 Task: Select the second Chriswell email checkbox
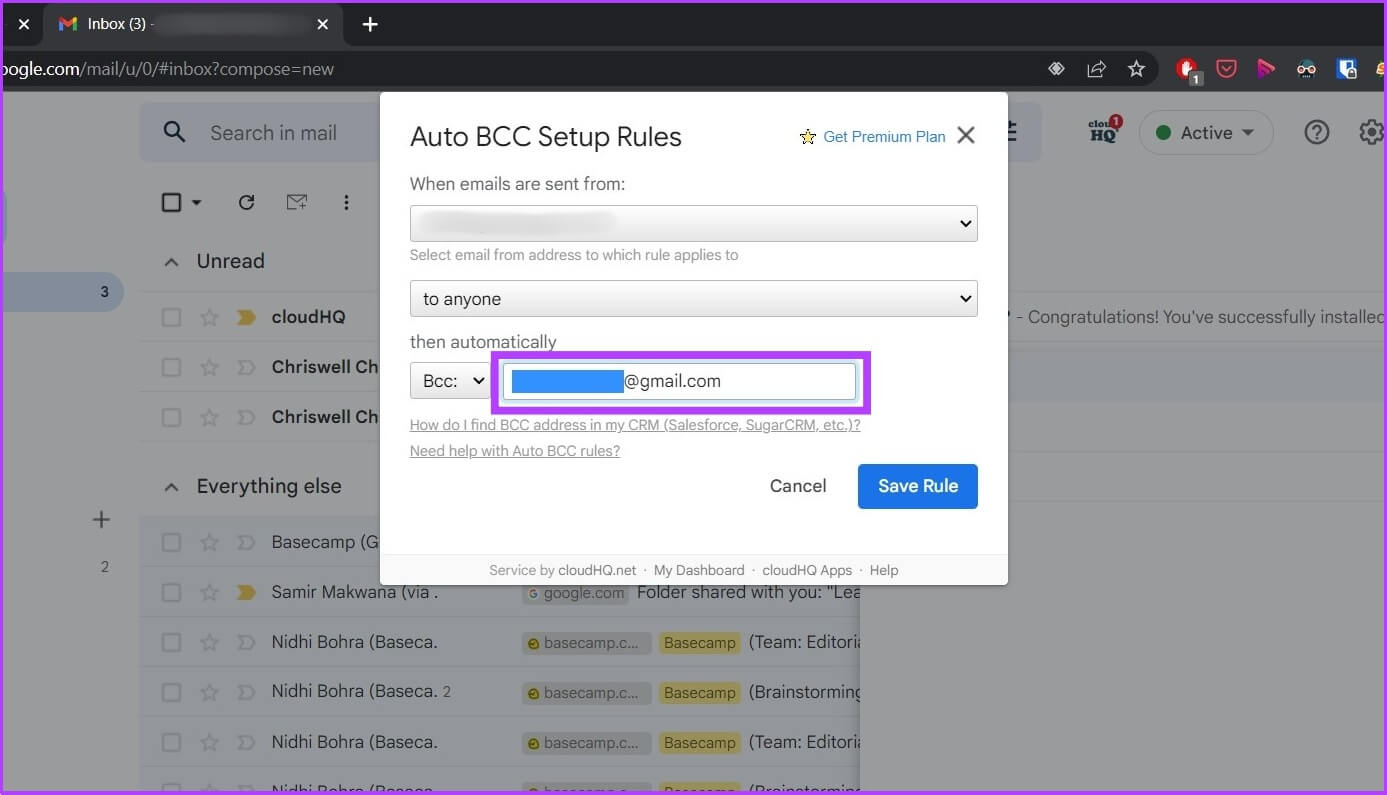tap(171, 417)
